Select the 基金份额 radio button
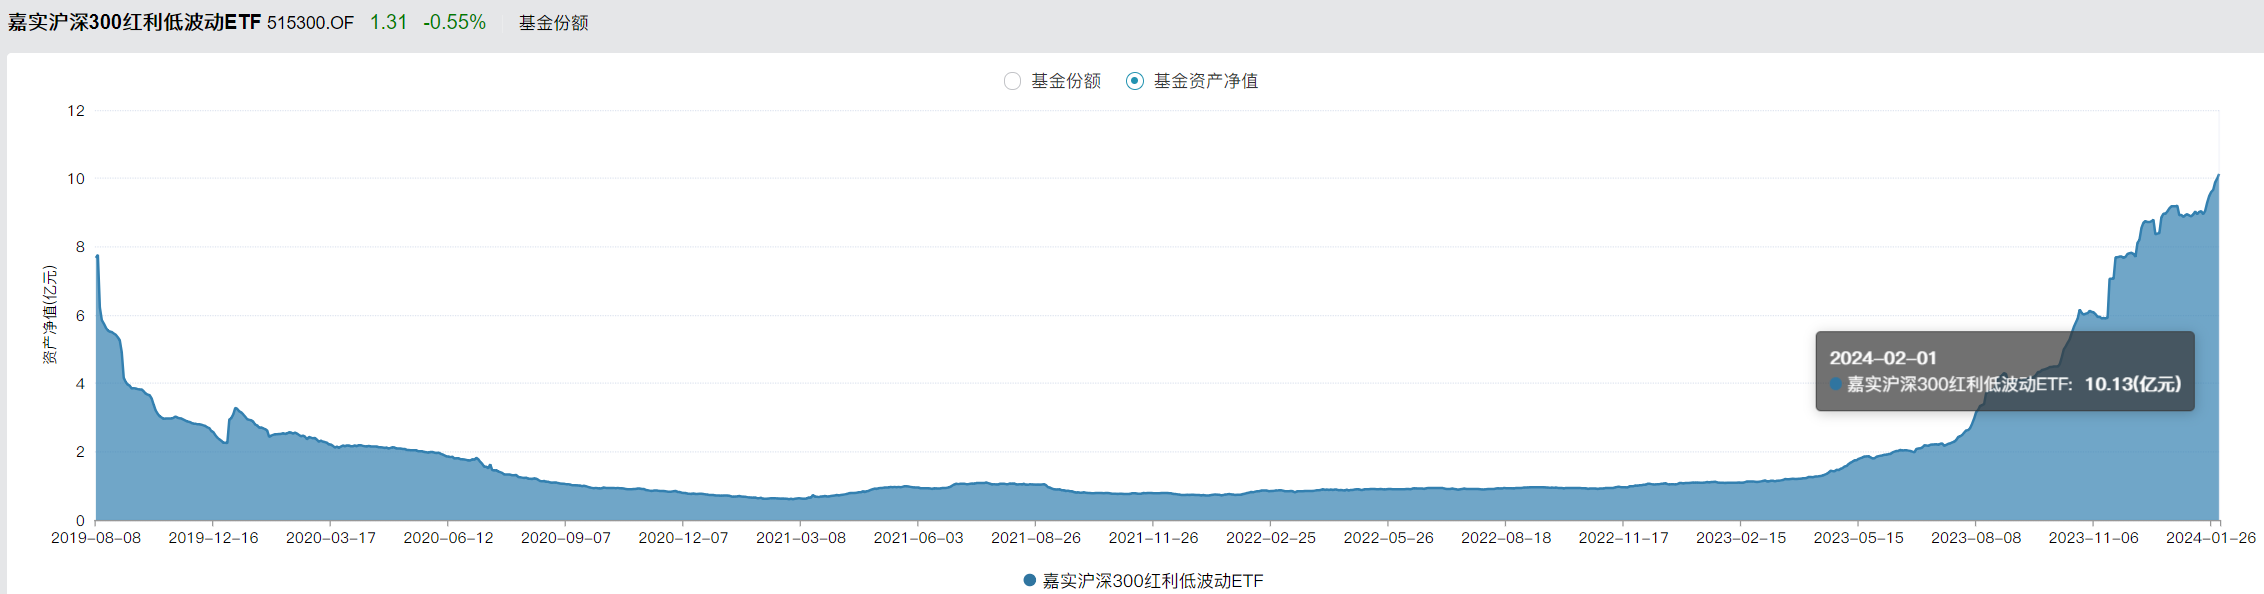 [1012, 81]
